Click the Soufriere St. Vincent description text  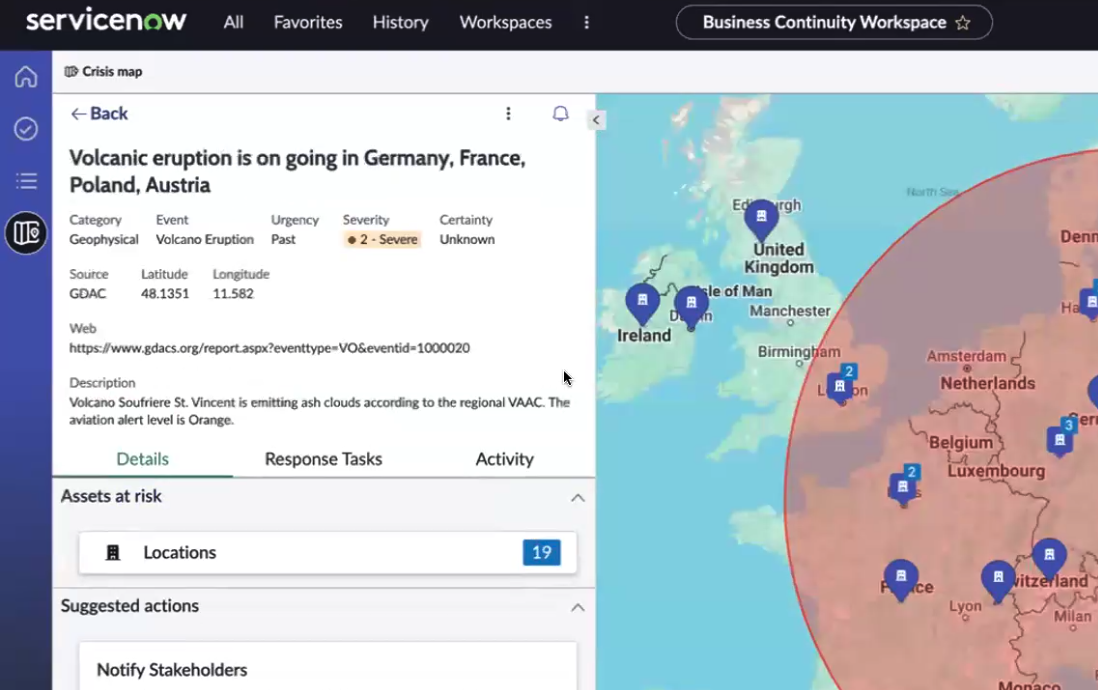319,411
